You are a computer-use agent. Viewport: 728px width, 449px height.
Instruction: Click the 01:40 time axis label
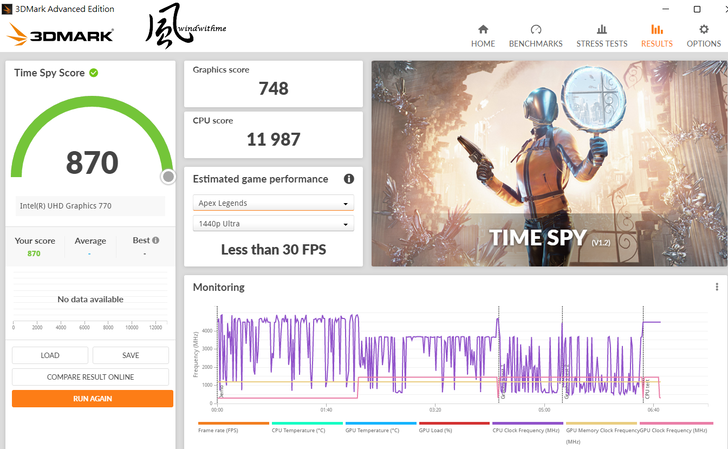(x=326, y=410)
